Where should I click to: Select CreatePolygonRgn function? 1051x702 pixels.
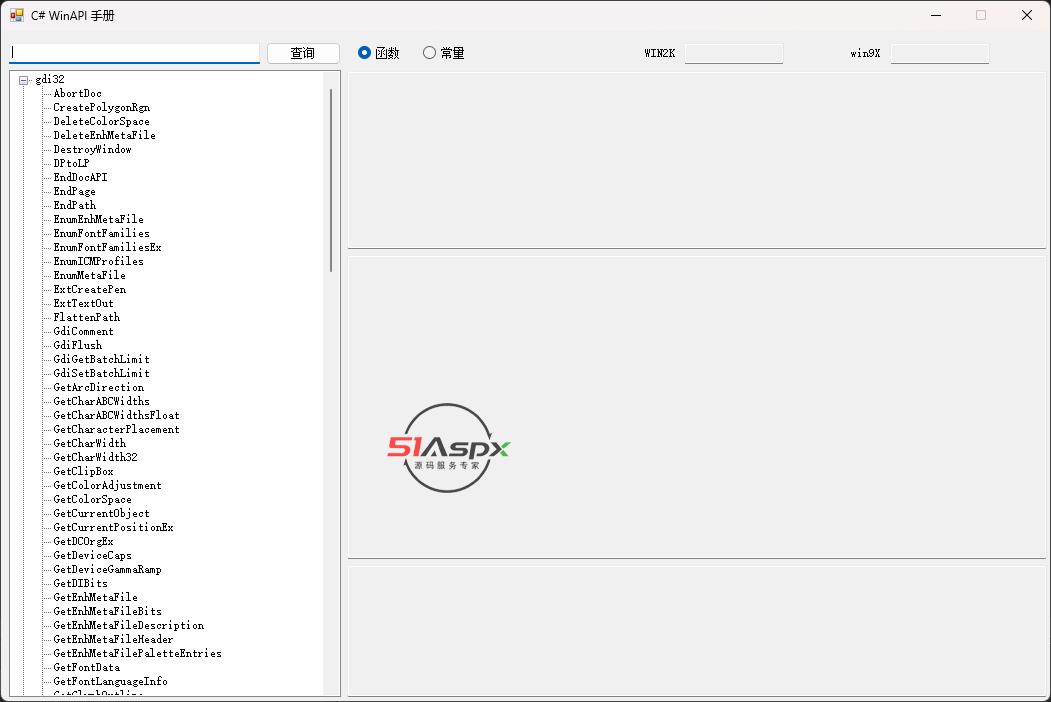pyautogui.click(x=101, y=107)
